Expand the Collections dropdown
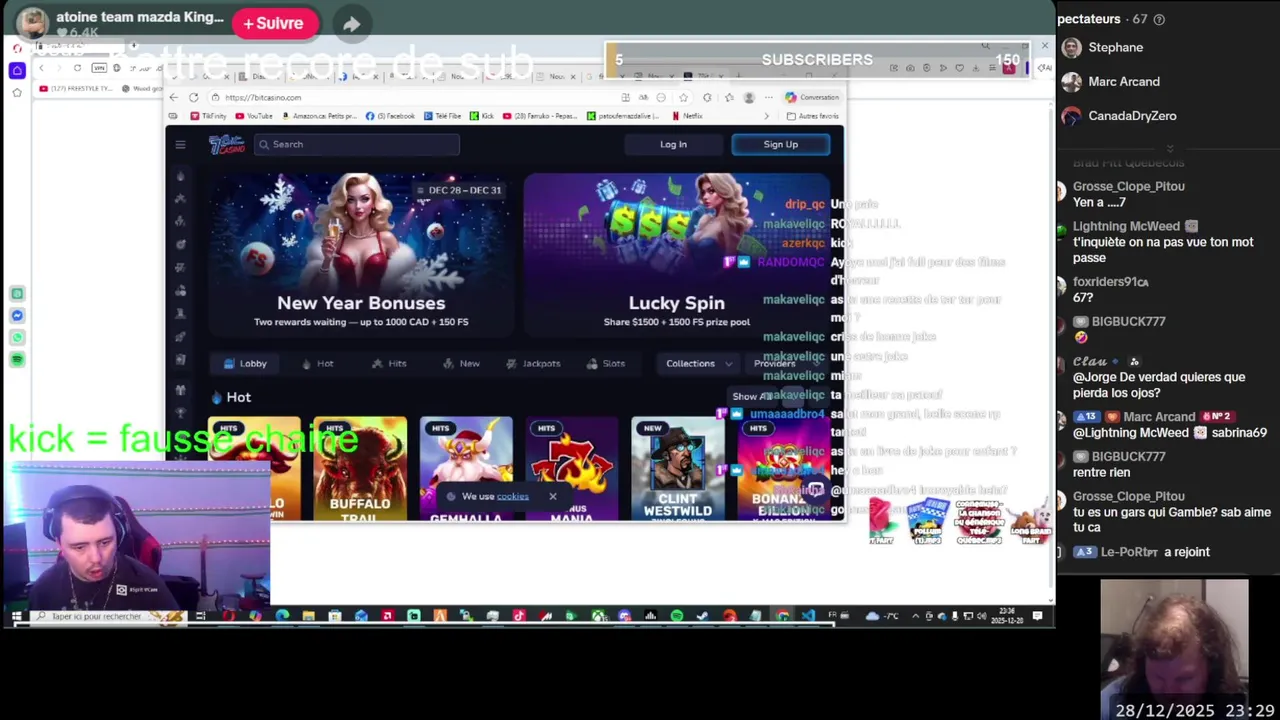Viewport: 1280px width, 720px height. 699,363
